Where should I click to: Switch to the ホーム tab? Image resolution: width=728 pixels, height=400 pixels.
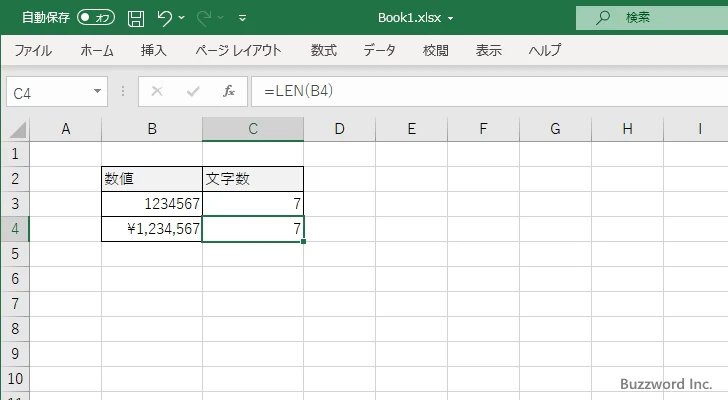[x=97, y=50]
